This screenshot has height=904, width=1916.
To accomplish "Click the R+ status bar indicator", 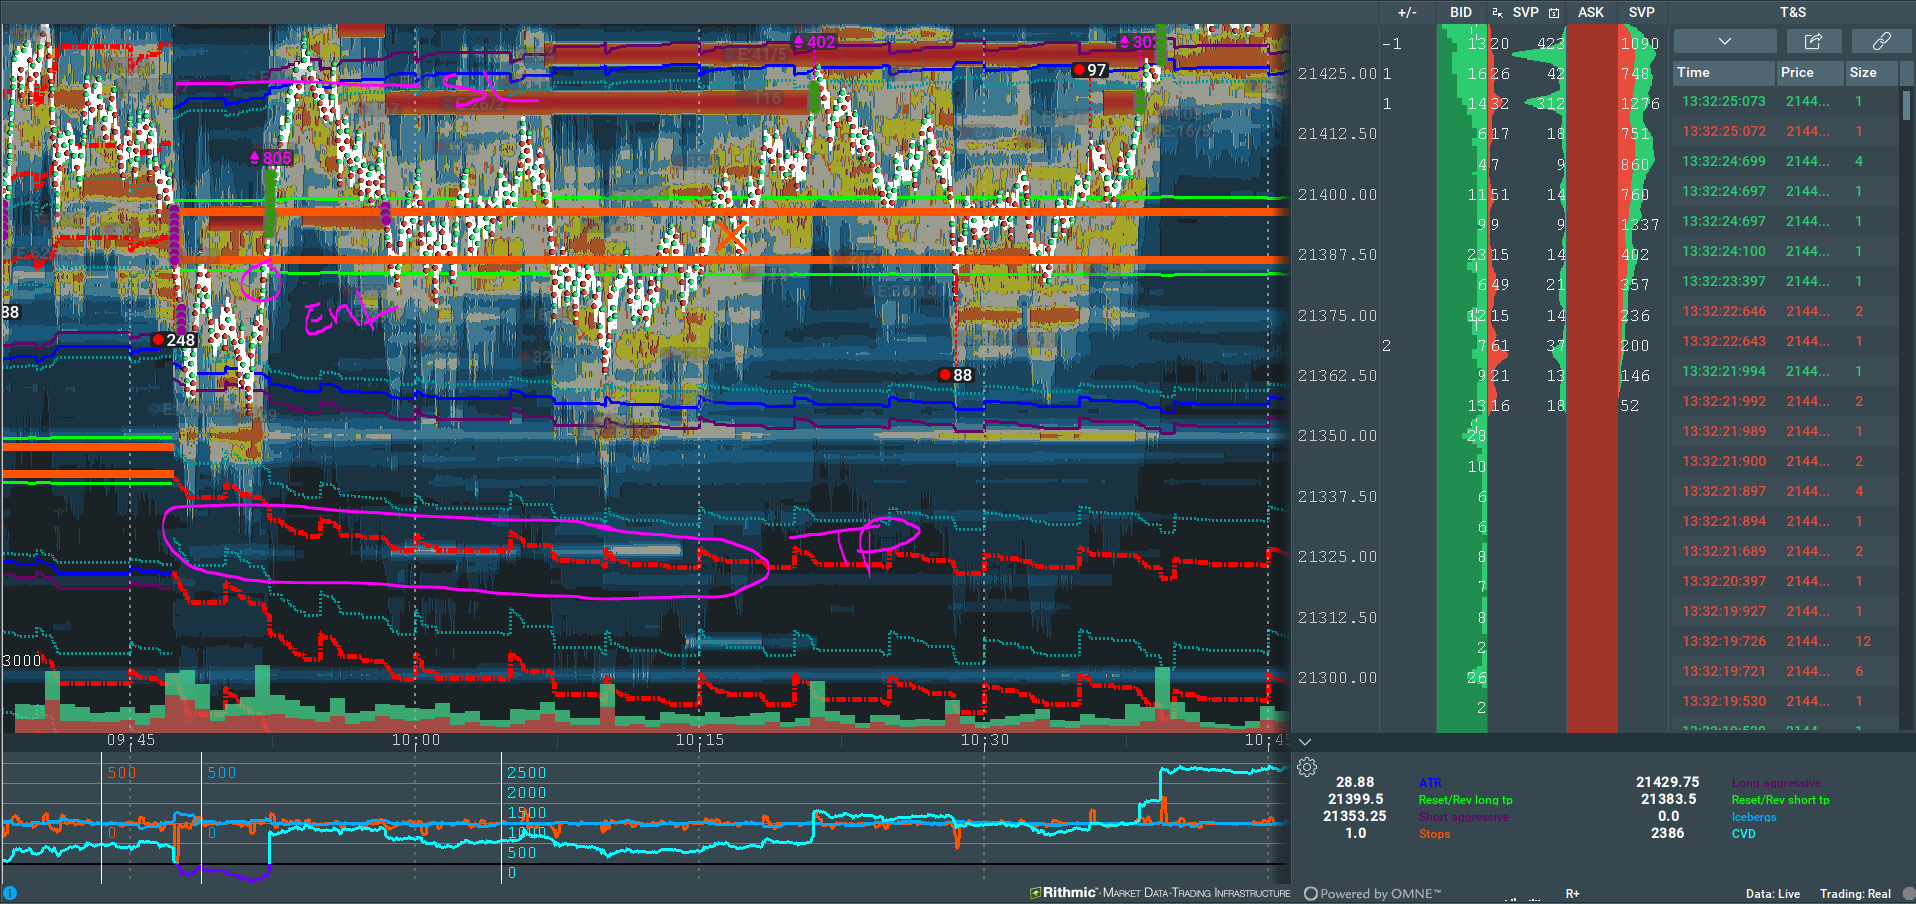I will pyautogui.click(x=1572, y=894).
